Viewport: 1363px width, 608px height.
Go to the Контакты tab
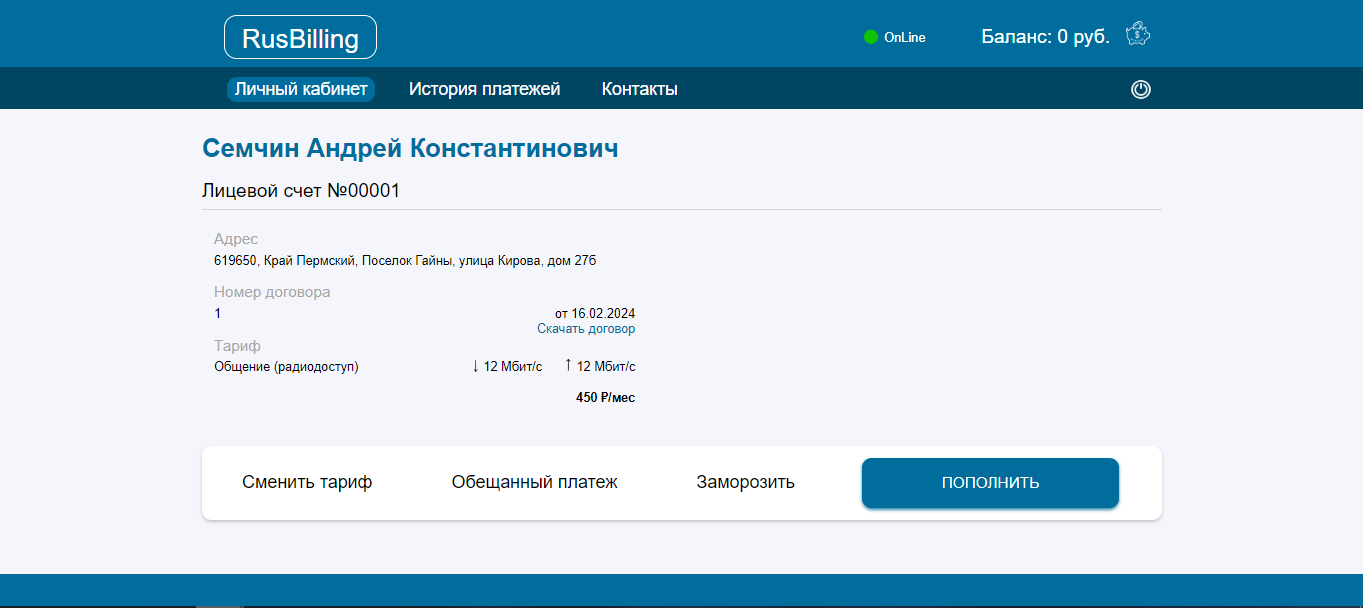tap(640, 89)
